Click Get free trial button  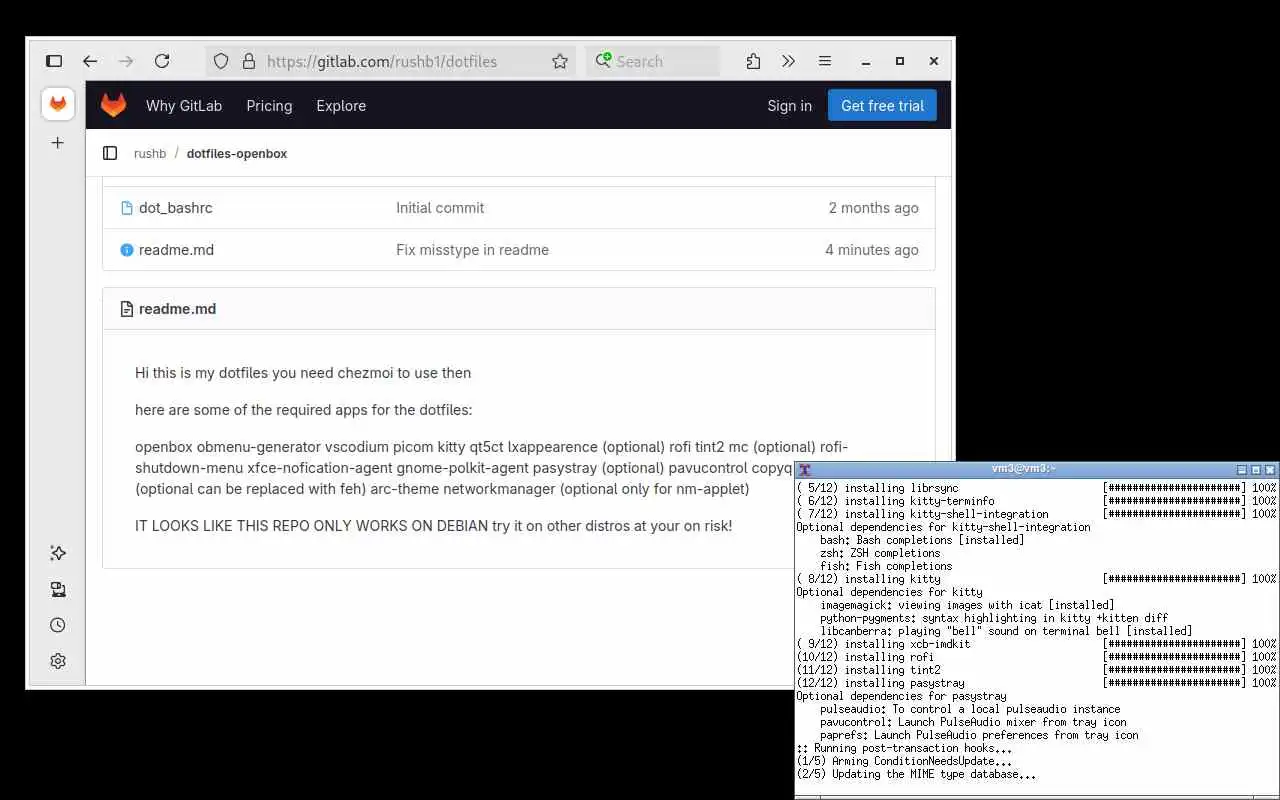882,106
